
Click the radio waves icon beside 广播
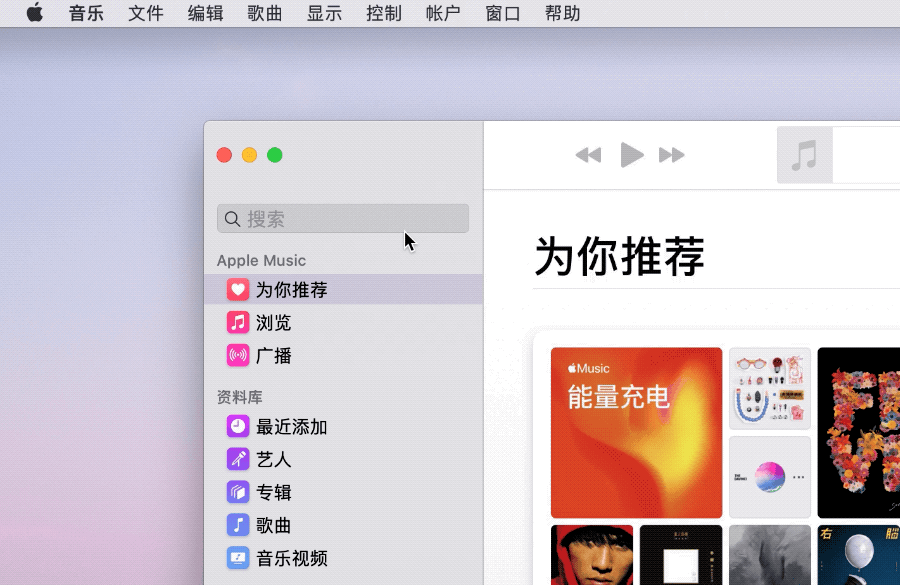click(238, 355)
